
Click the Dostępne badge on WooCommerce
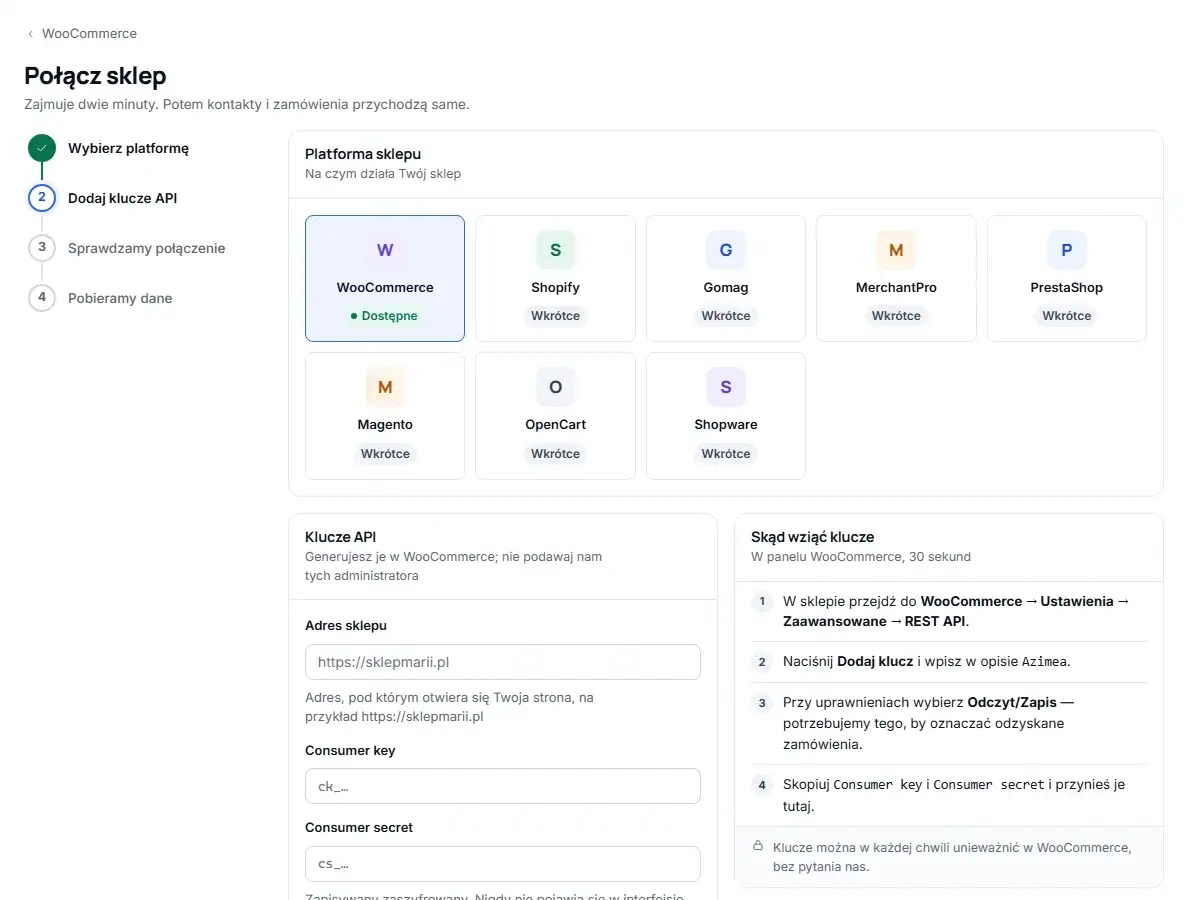point(385,316)
